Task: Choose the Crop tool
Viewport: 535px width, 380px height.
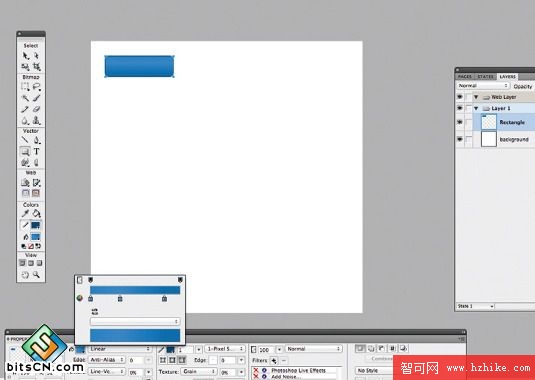Action: coord(36,67)
